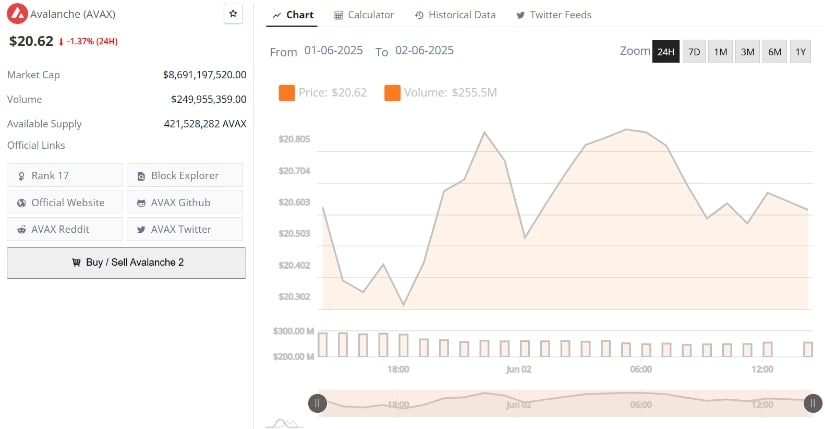The width and height of the screenshot is (825, 429).
Task: Open the AVAX Twitter link
Action: pos(185,229)
